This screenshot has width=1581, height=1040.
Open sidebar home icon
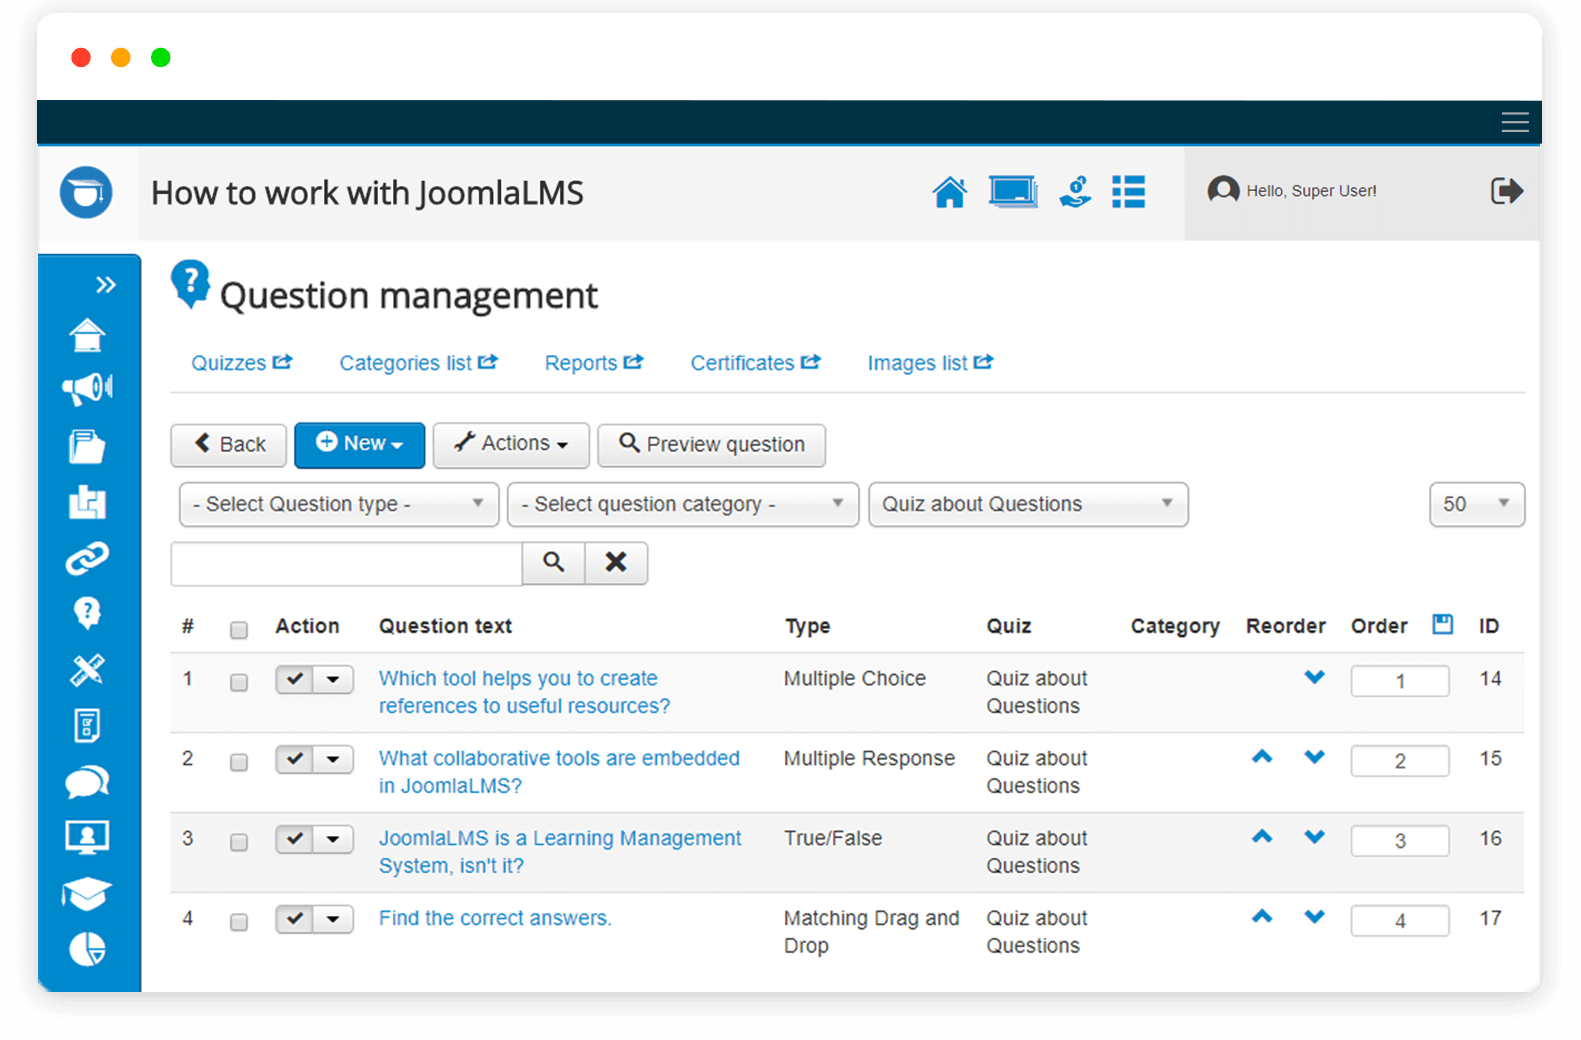tap(87, 335)
